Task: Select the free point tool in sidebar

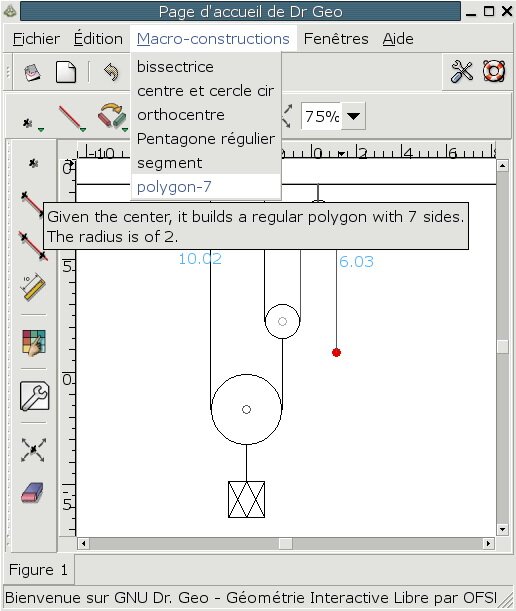Action: [34, 163]
